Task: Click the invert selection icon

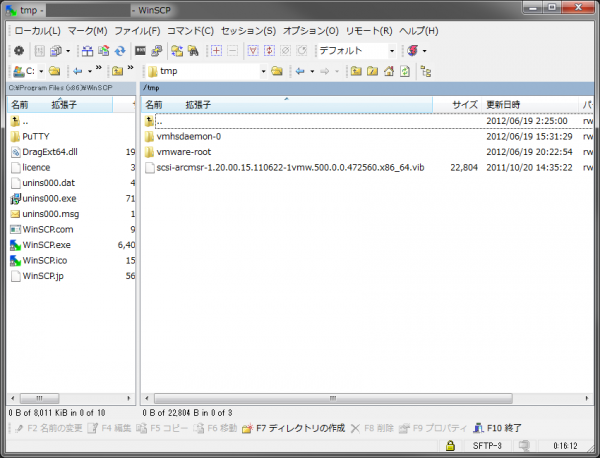Action: [x=269, y=51]
